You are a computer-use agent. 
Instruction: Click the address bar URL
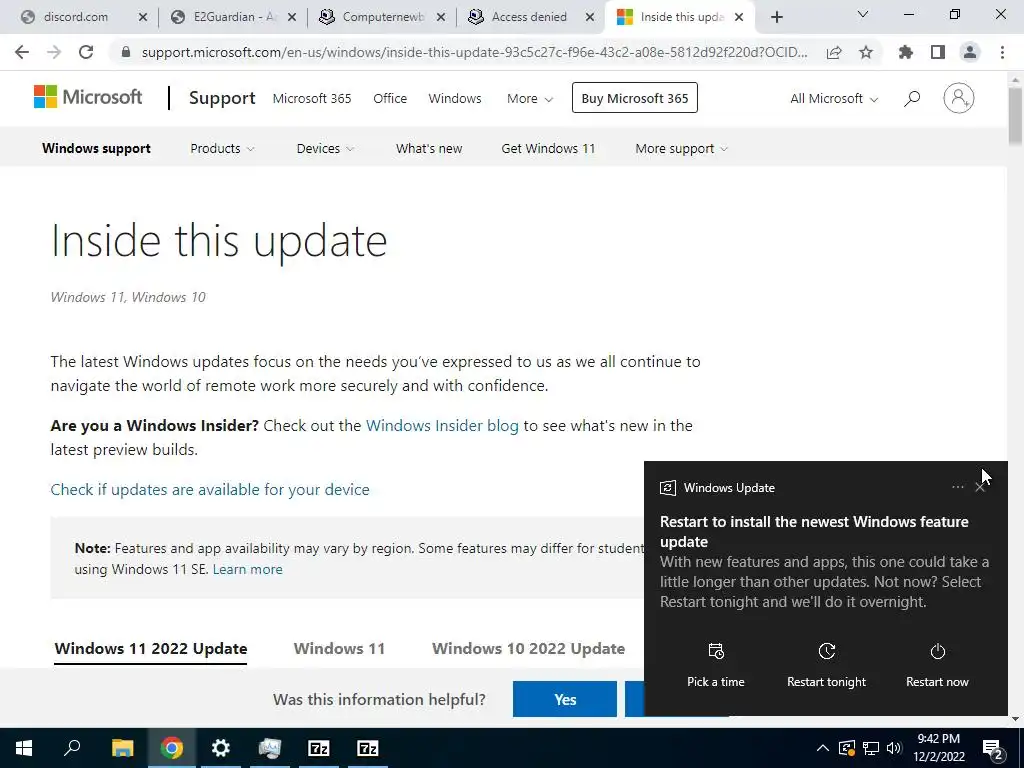coord(475,52)
